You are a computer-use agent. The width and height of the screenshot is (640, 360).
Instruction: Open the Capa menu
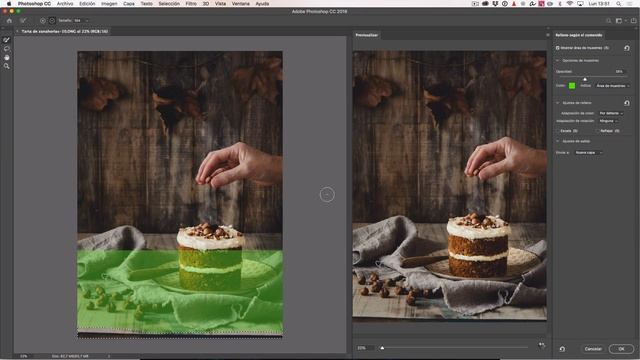point(129,4)
